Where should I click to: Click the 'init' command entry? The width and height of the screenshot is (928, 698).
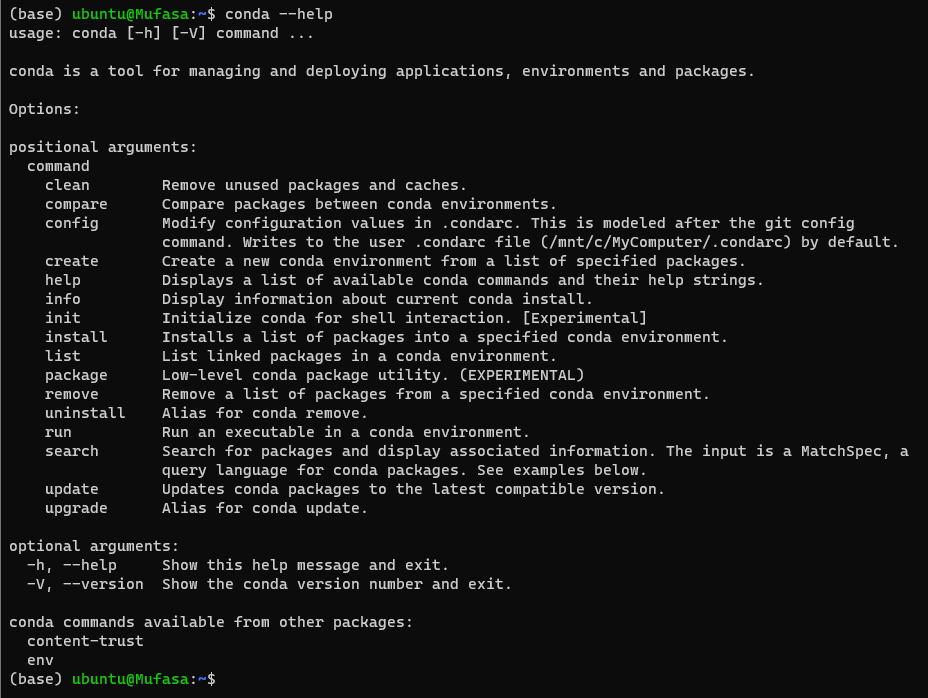(63, 318)
